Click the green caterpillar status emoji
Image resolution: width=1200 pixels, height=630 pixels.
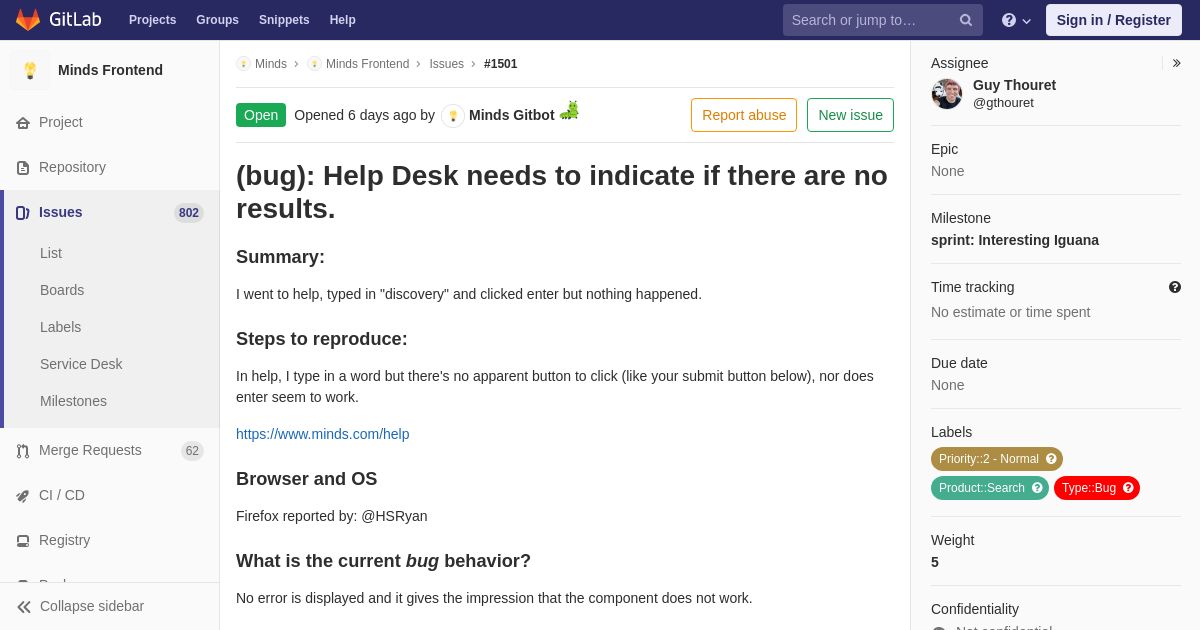569,110
